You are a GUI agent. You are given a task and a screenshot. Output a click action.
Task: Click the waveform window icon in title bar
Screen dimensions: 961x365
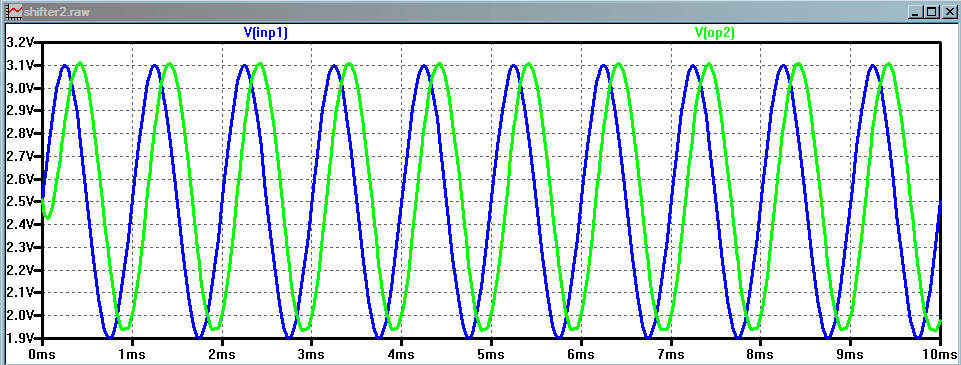pyautogui.click(x=13, y=12)
